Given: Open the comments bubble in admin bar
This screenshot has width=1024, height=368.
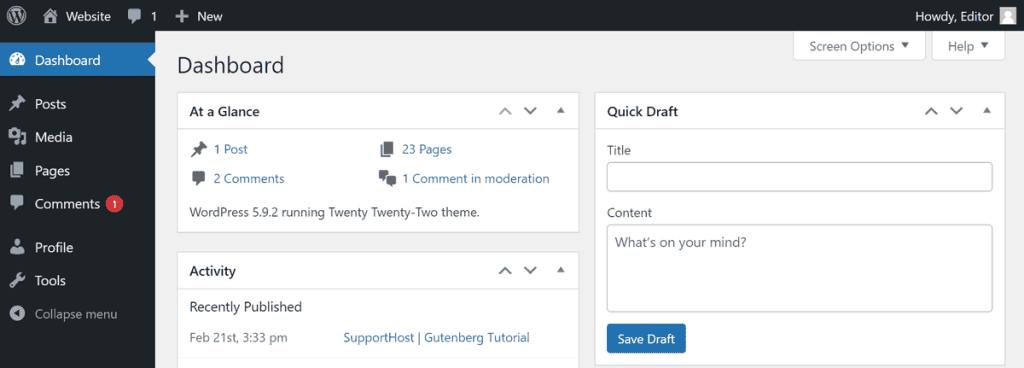Looking at the screenshot, I should point(135,16).
